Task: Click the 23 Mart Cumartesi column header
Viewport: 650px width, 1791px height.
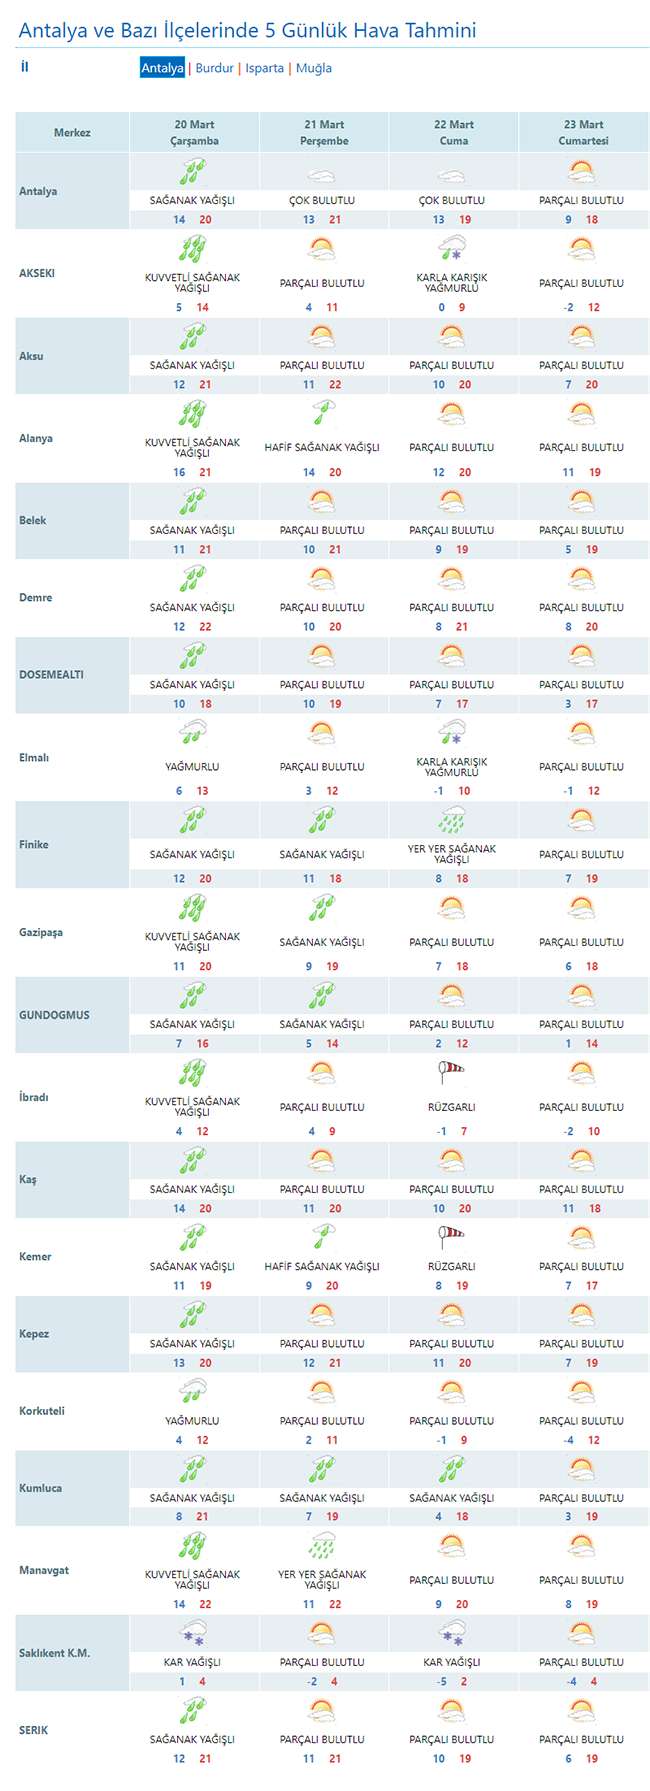Action: point(583,132)
